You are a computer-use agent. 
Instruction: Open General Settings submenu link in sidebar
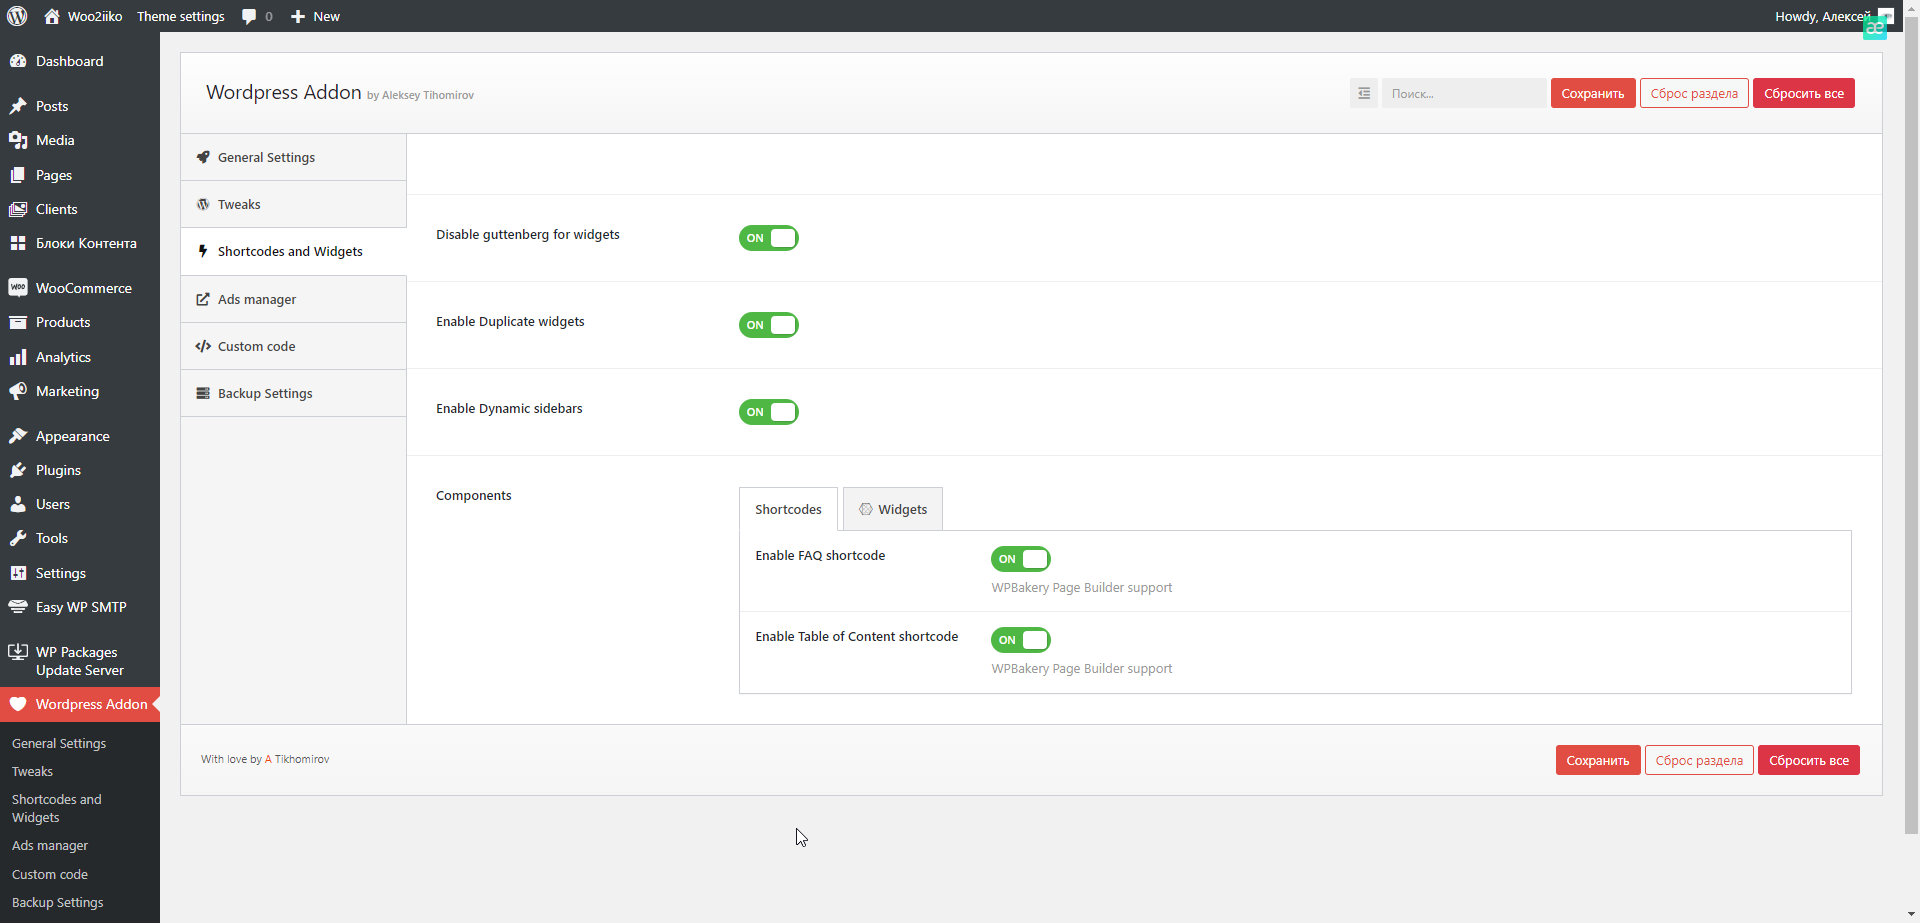(59, 743)
